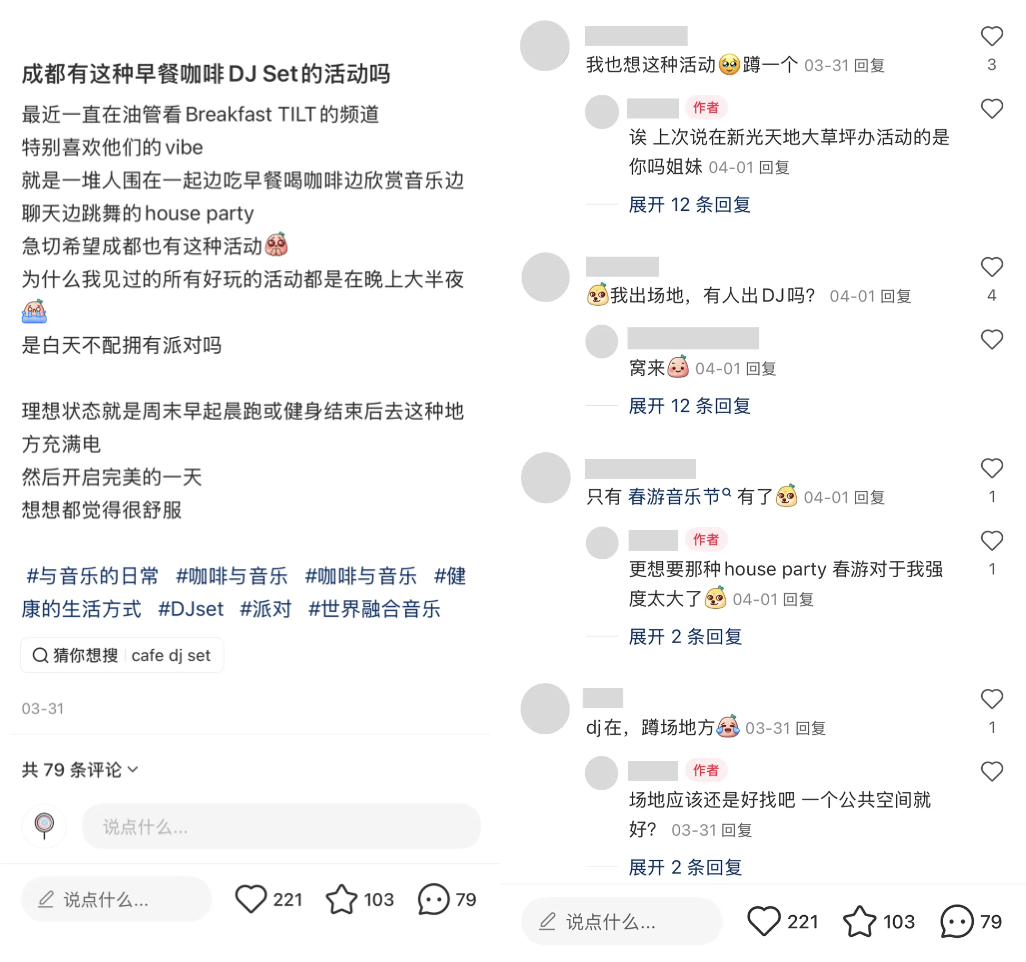The image size is (1026, 962).
Task: Open 共 79 条评论 sort dropdown
Action: [80, 770]
